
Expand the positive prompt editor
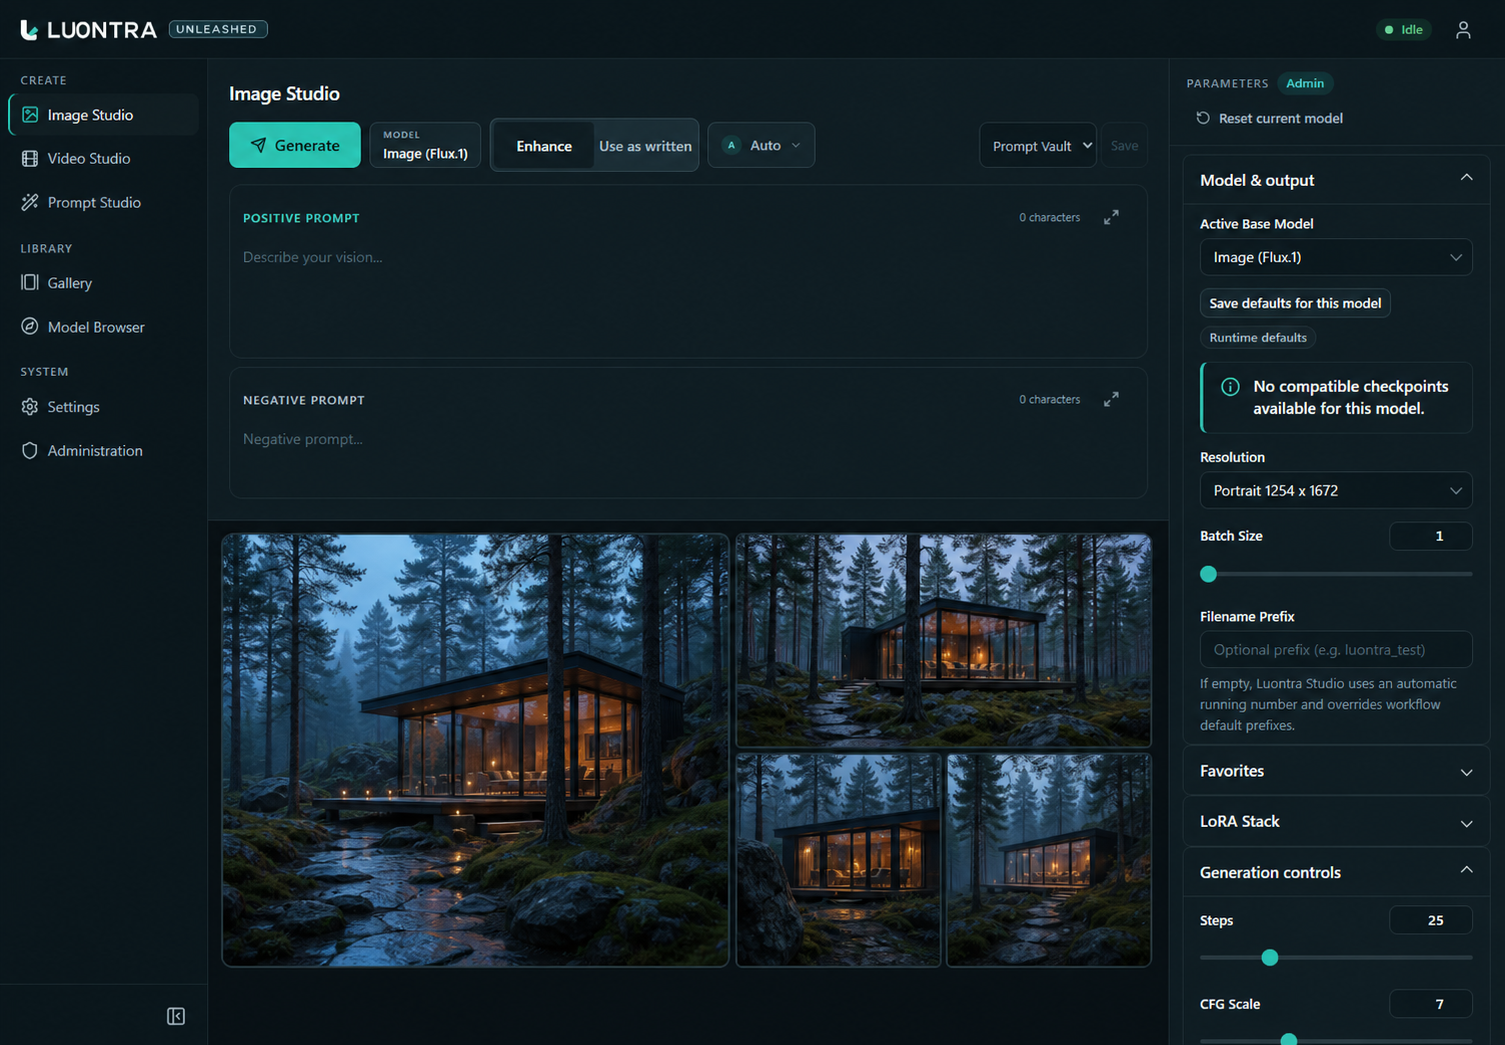[x=1111, y=217]
